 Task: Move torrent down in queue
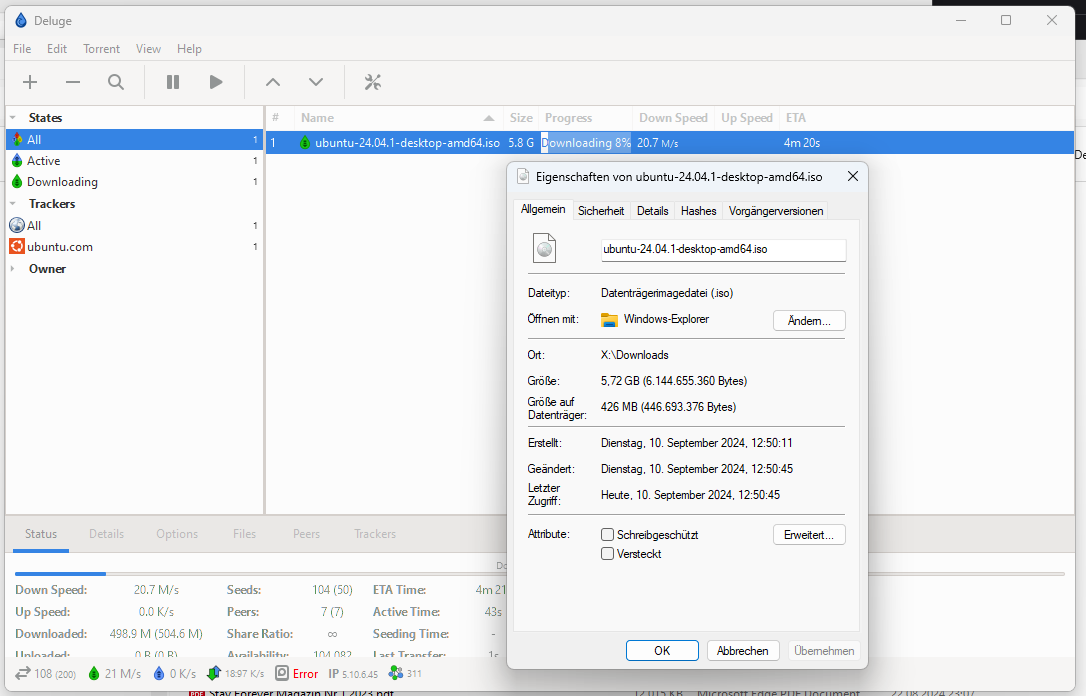[x=316, y=82]
